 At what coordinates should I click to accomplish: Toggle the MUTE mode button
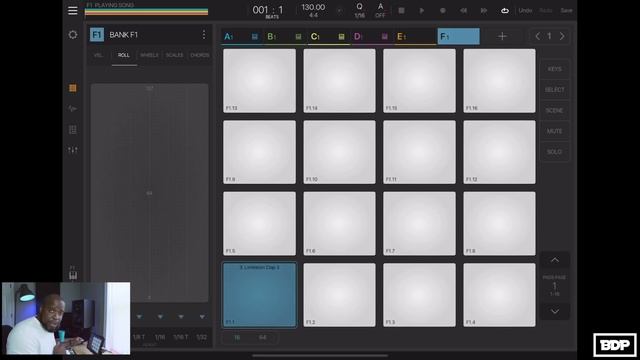pyautogui.click(x=554, y=131)
